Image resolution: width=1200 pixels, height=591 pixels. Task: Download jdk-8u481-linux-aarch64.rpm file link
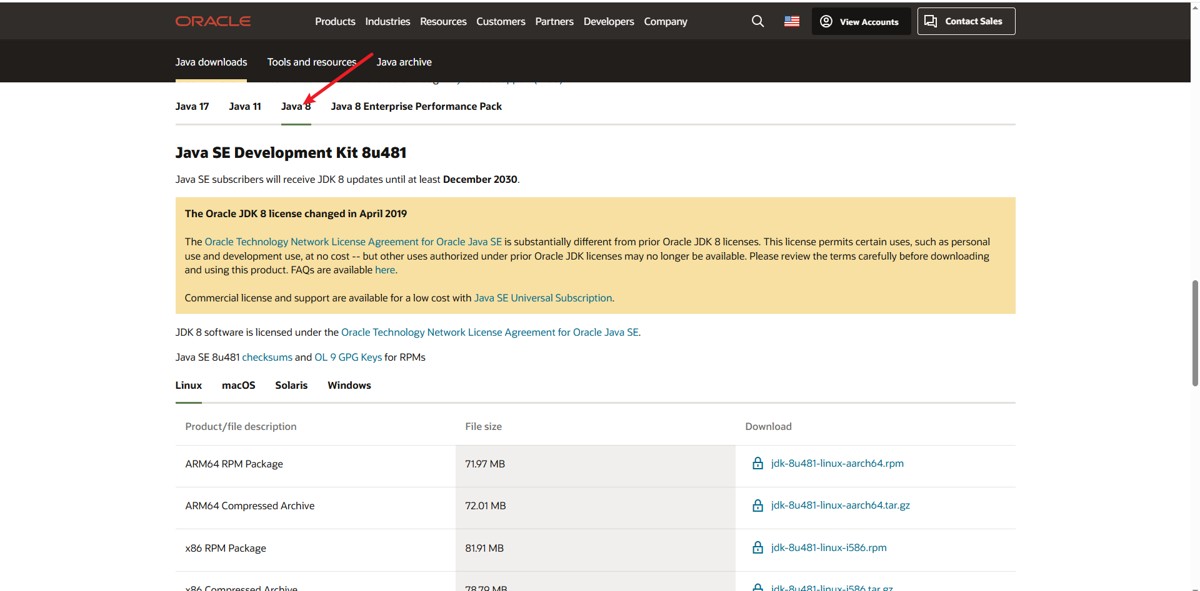(x=837, y=464)
